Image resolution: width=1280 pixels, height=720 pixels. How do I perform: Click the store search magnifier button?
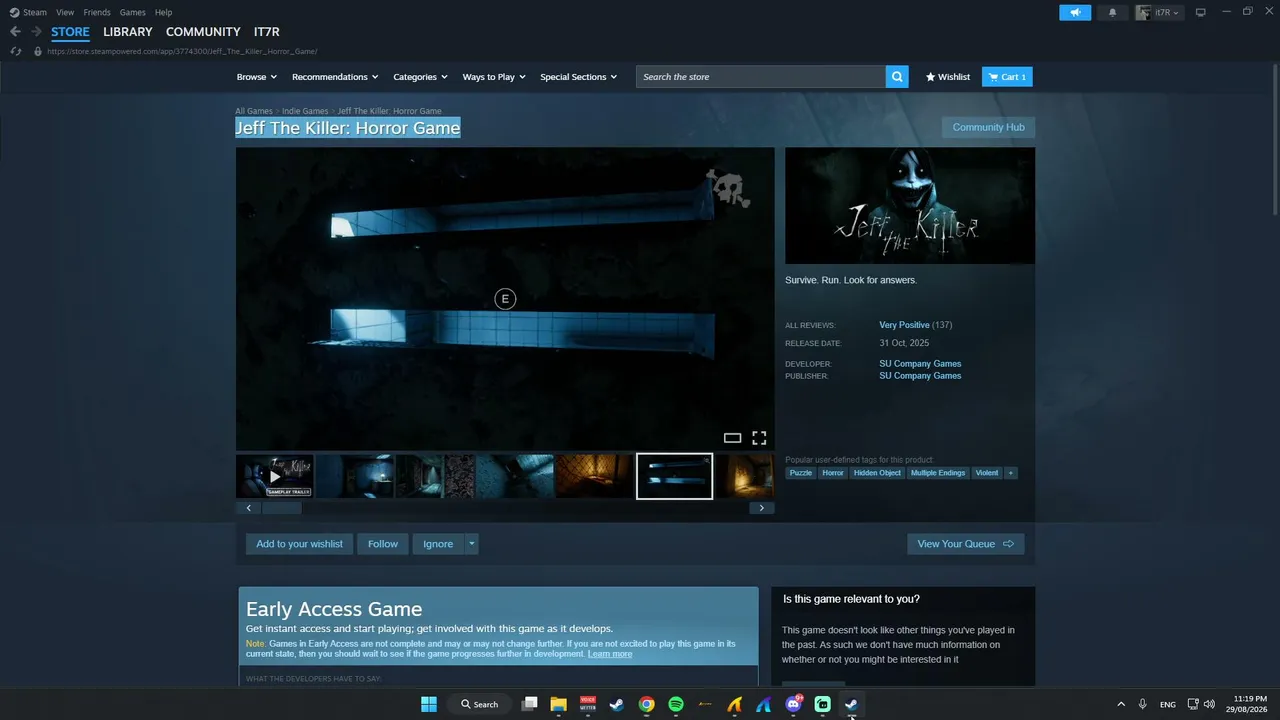pos(897,77)
